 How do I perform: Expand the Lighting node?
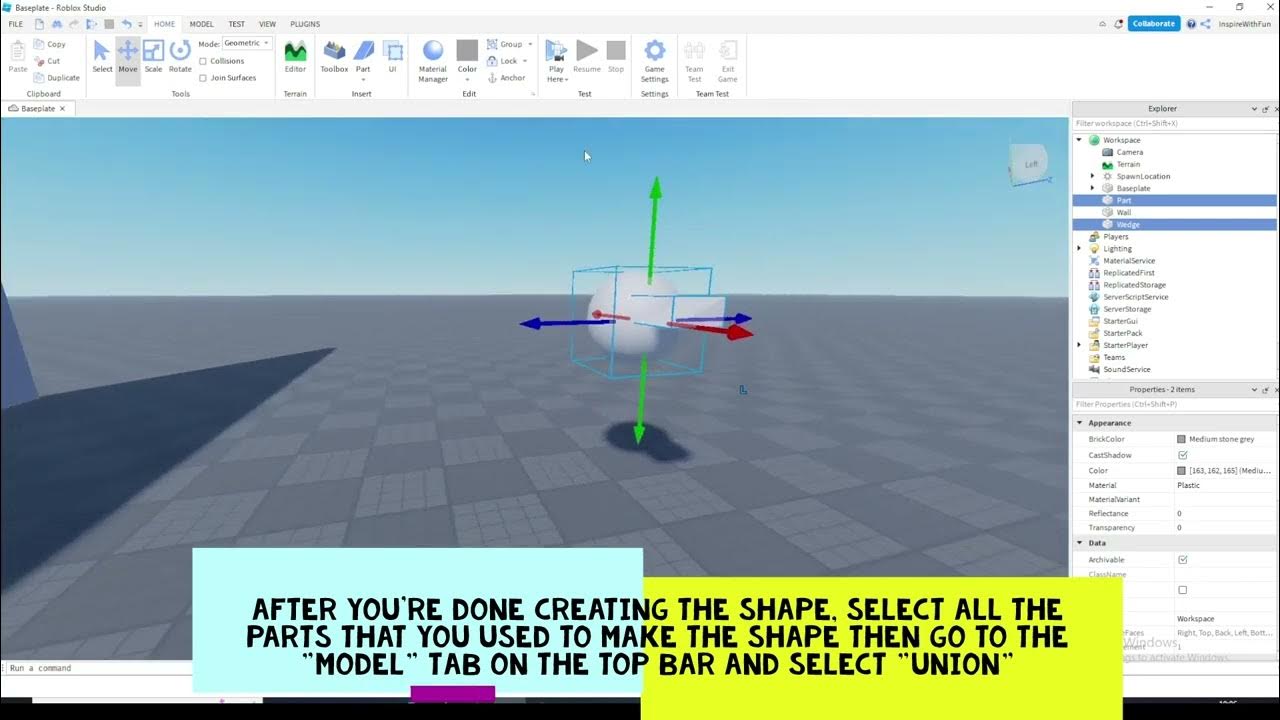(1079, 249)
